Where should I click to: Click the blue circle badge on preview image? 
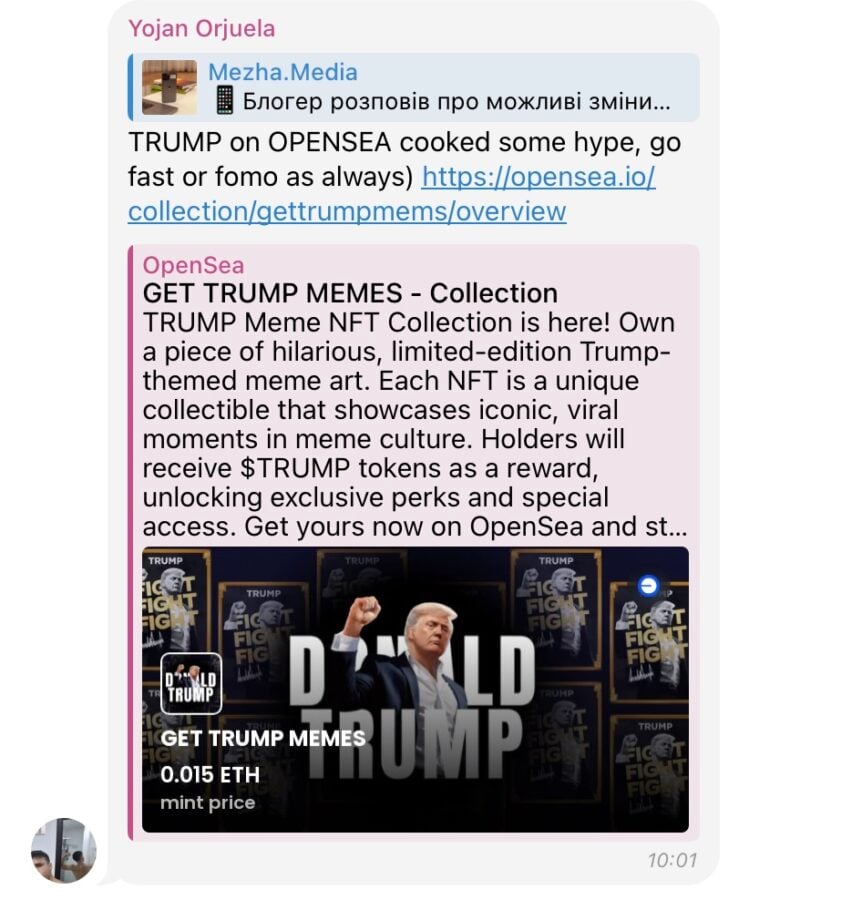click(648, 585)
